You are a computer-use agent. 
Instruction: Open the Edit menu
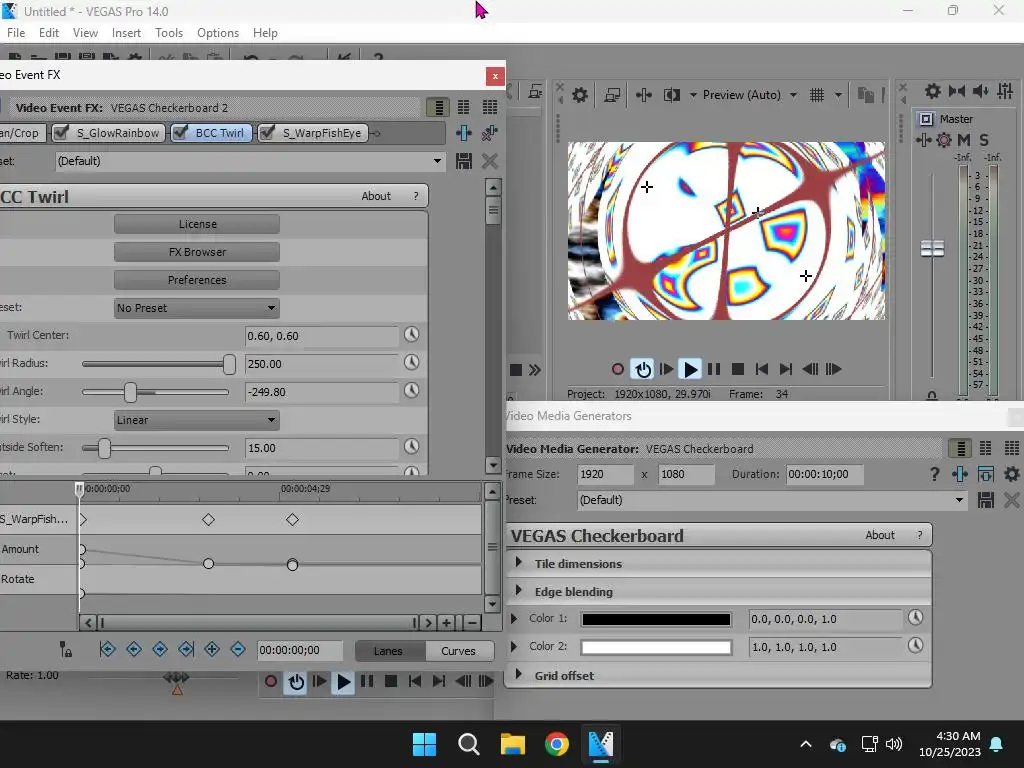point(48,33)
